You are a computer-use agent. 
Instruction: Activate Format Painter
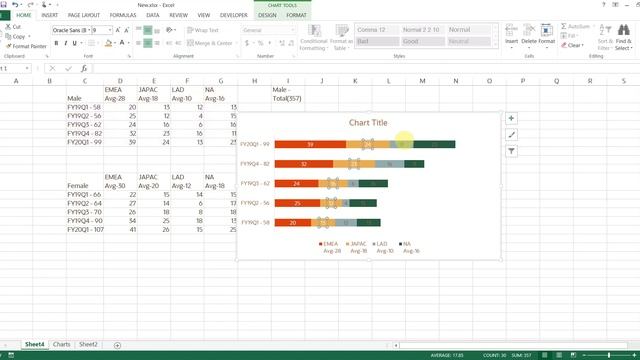tap(26, 46)
